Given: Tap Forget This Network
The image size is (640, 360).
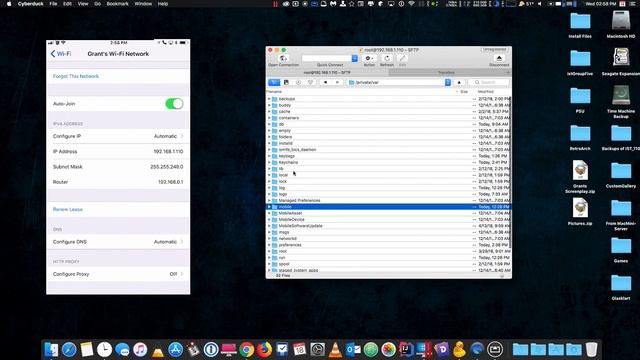Looking at the screenshot, I should (x=76, y=76).
